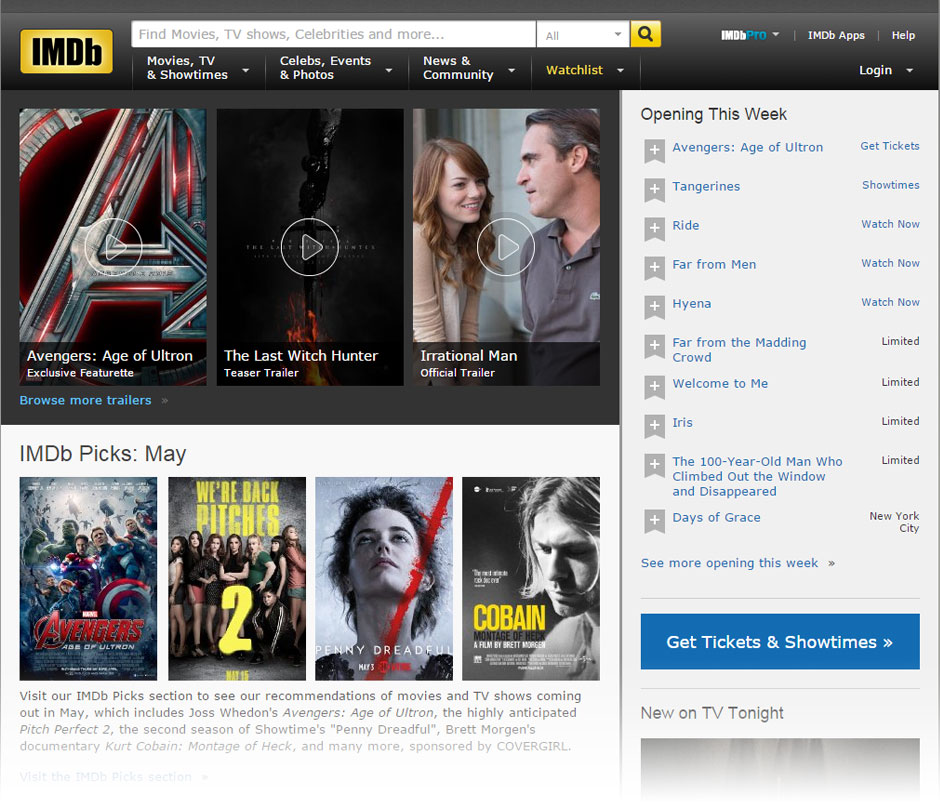
Task: Click Browse more trailers link
Action: pyautogui.click(x=85, y=400)
